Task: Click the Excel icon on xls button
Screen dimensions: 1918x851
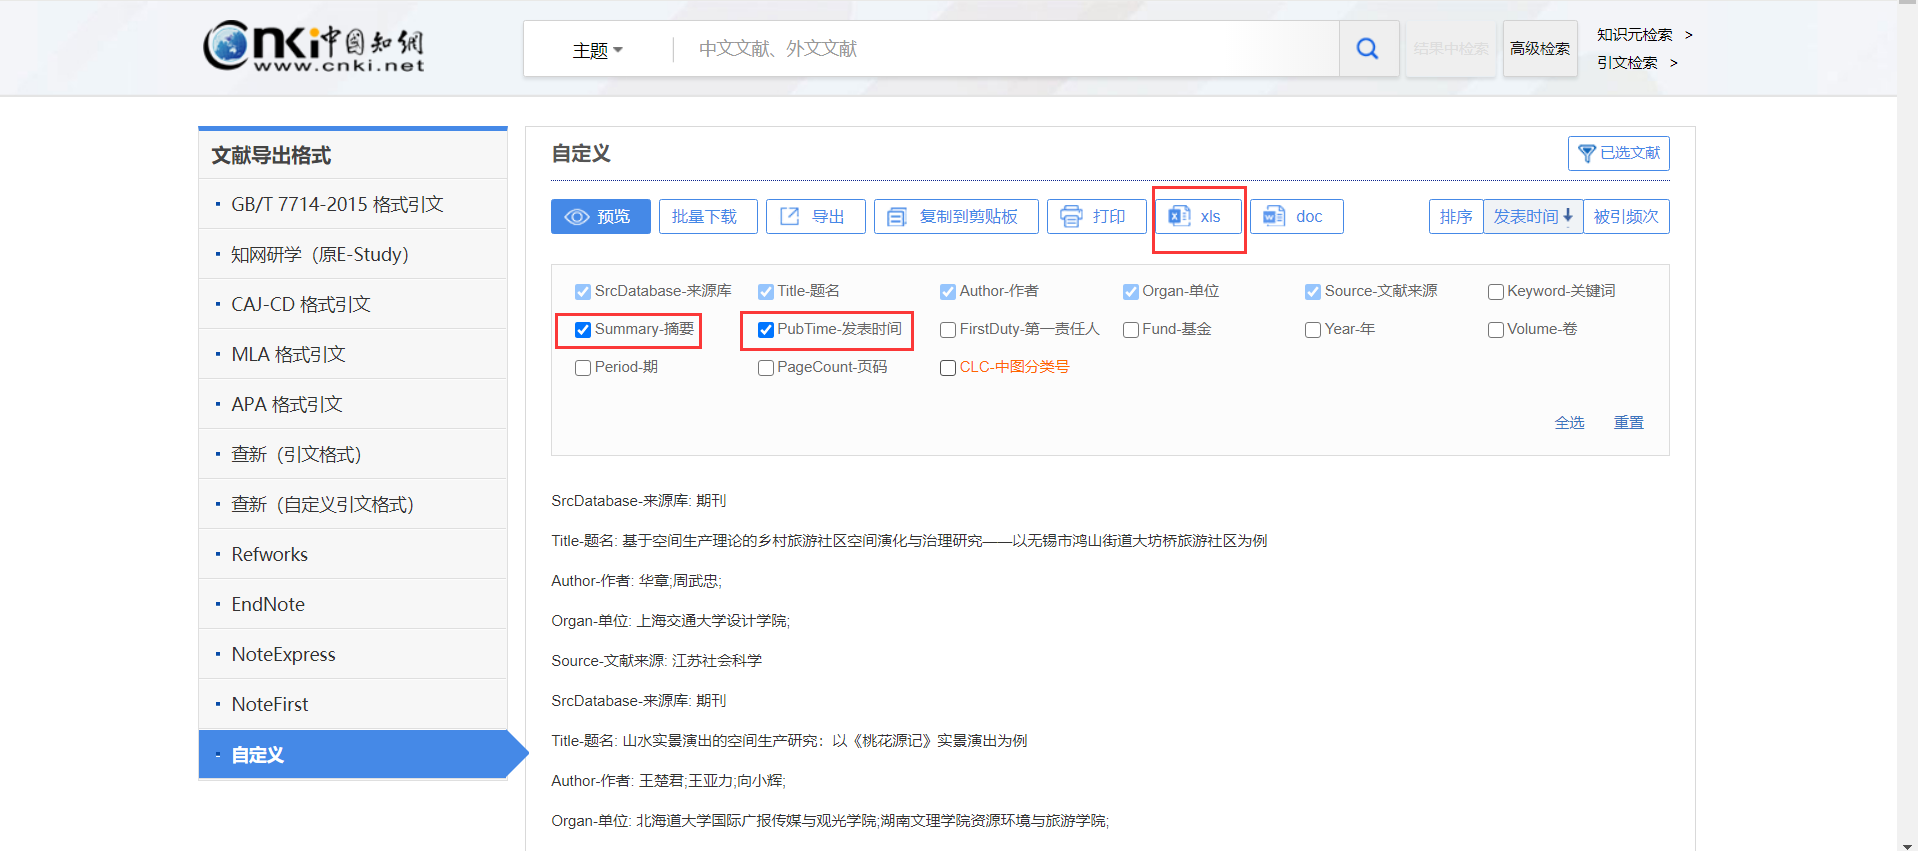Action: (1180, 216)
